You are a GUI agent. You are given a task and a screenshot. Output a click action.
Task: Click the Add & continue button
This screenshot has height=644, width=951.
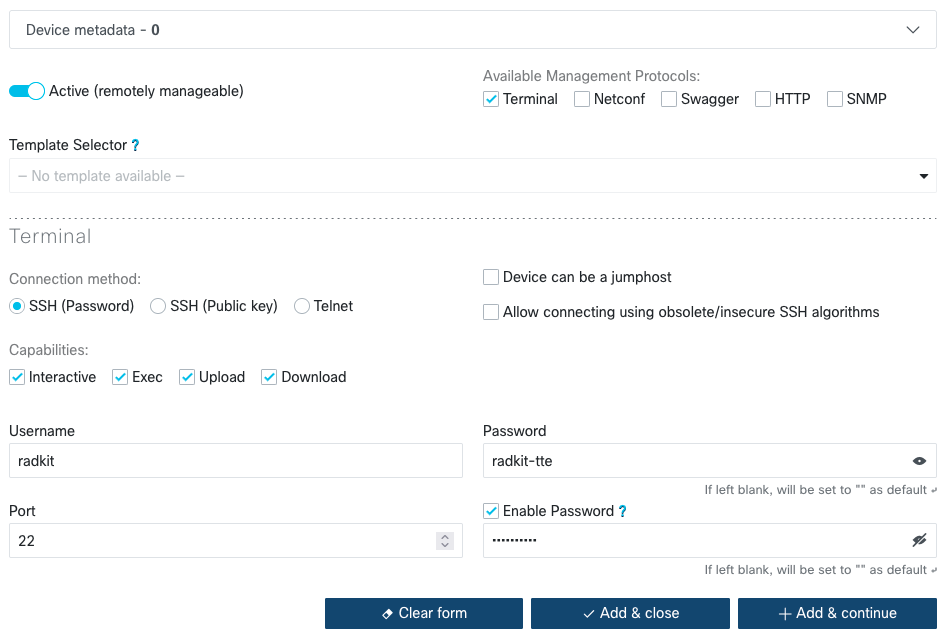pyautogui.click(x=837, y=613)
